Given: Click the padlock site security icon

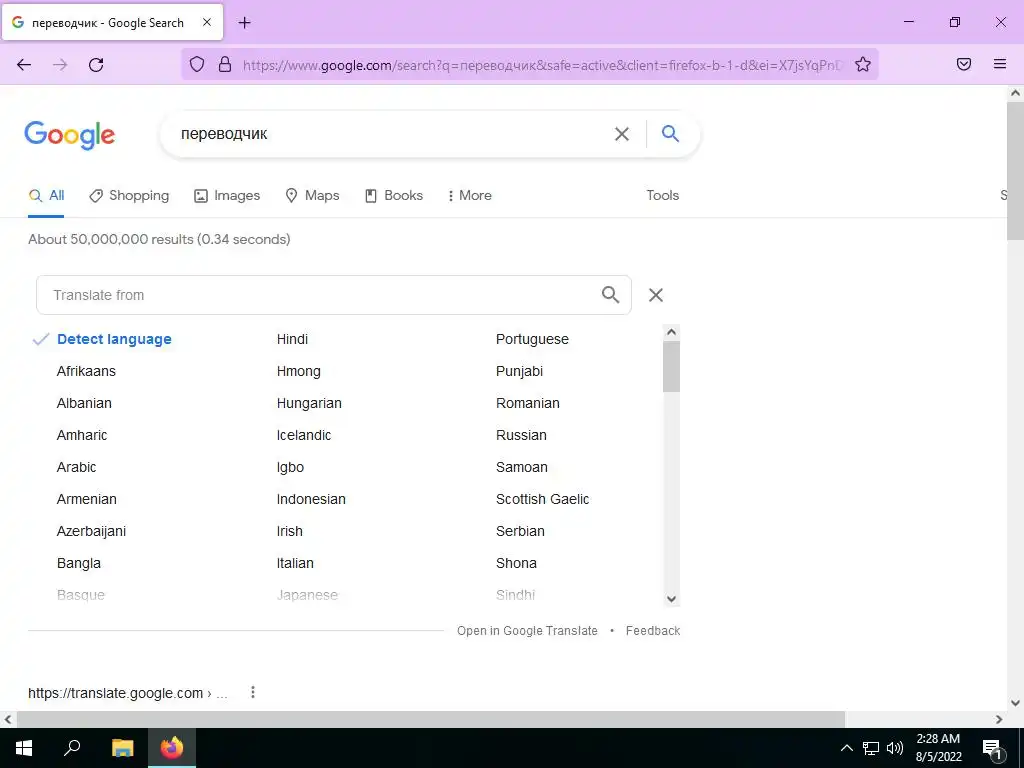Looking at the screenshot, I should tap(225, 64).
